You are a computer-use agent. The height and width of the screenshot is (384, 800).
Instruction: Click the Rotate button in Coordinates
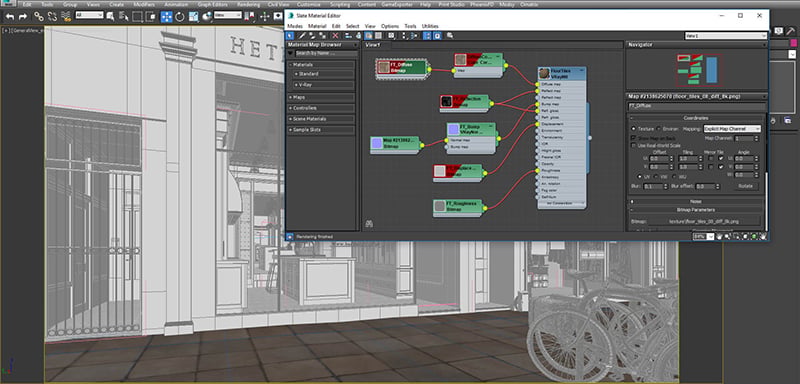point(745,186)
